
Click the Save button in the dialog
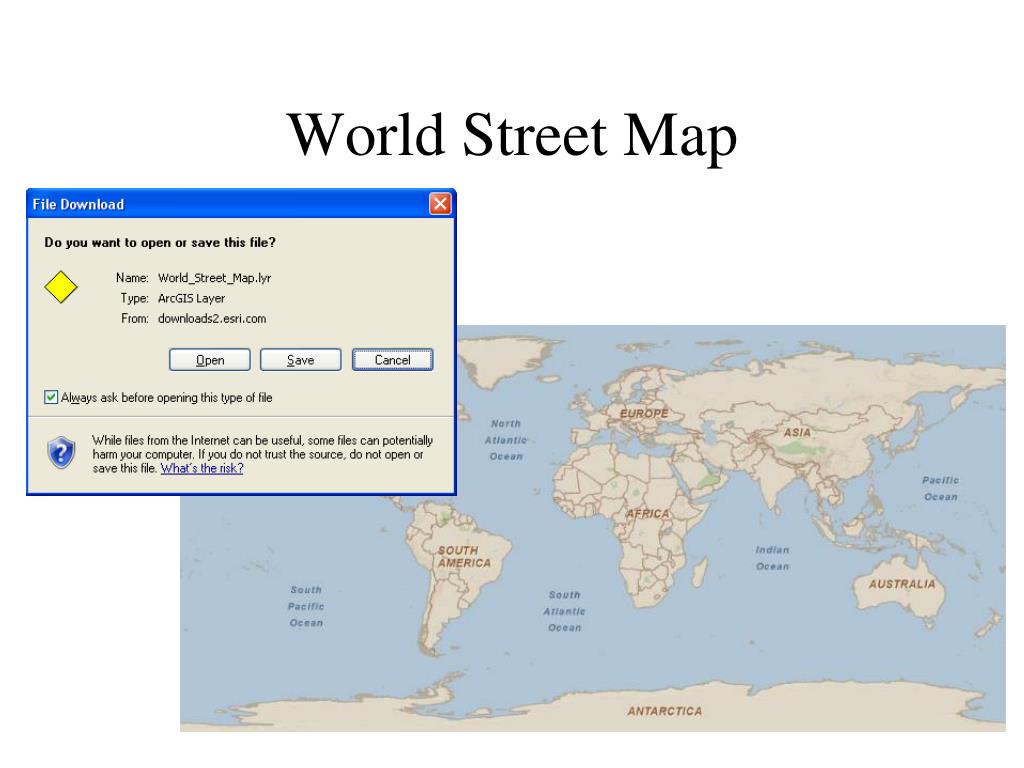(300, 360)
